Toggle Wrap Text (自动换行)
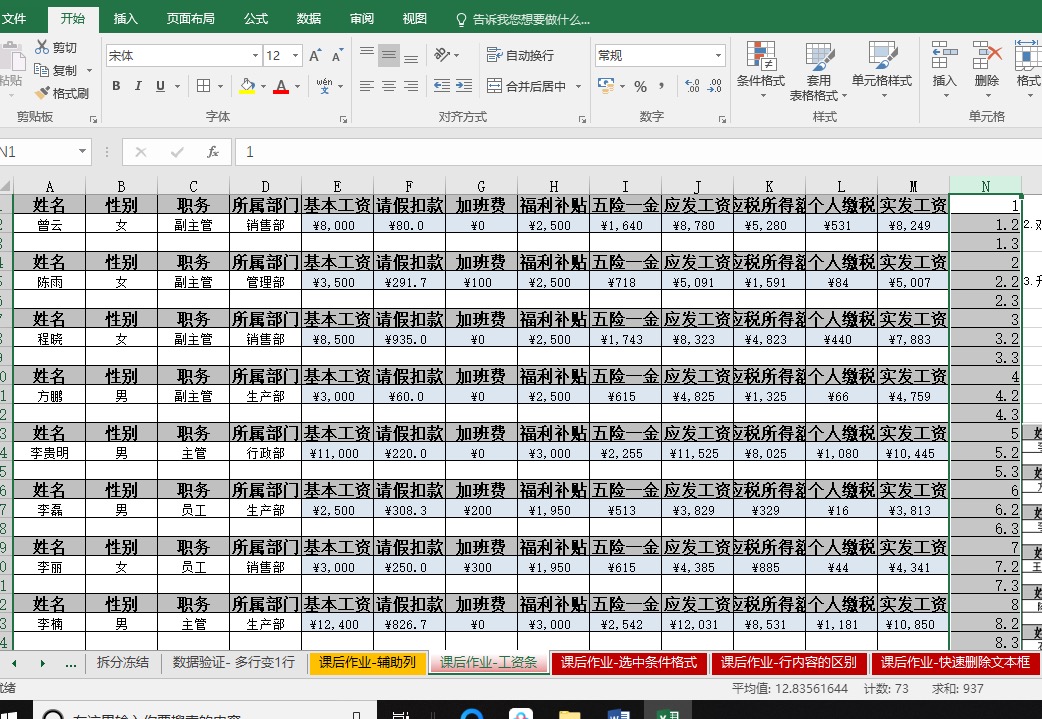Screen dimensions: 1042x719 click(x=520, y=56)
